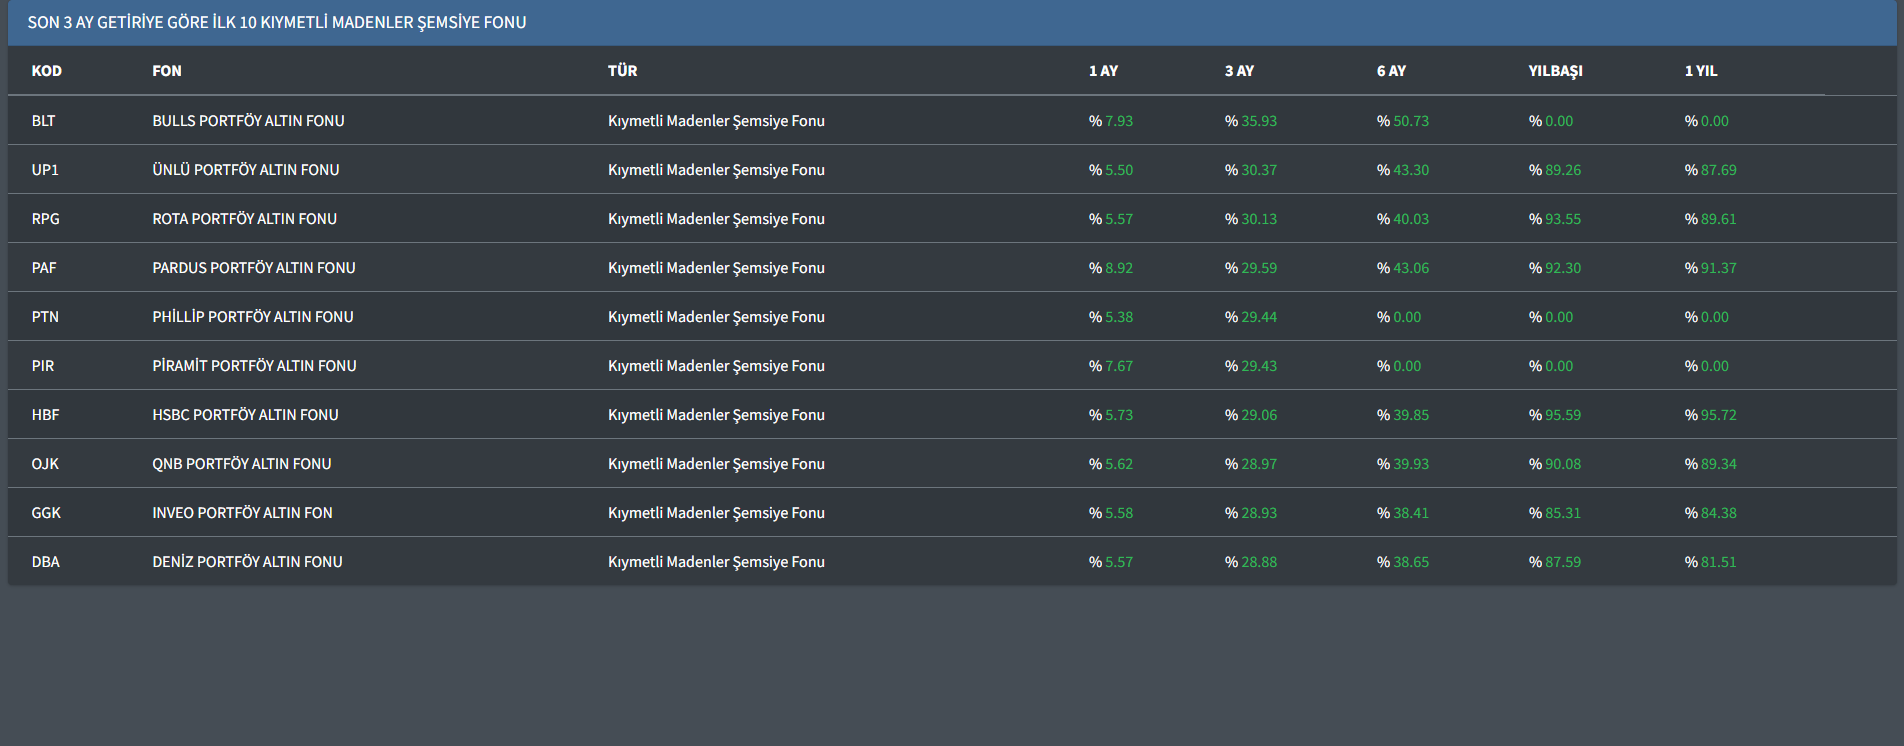Click the HBF 1 YIL value 95.72
The image size is (1904, 746).
1718,415
